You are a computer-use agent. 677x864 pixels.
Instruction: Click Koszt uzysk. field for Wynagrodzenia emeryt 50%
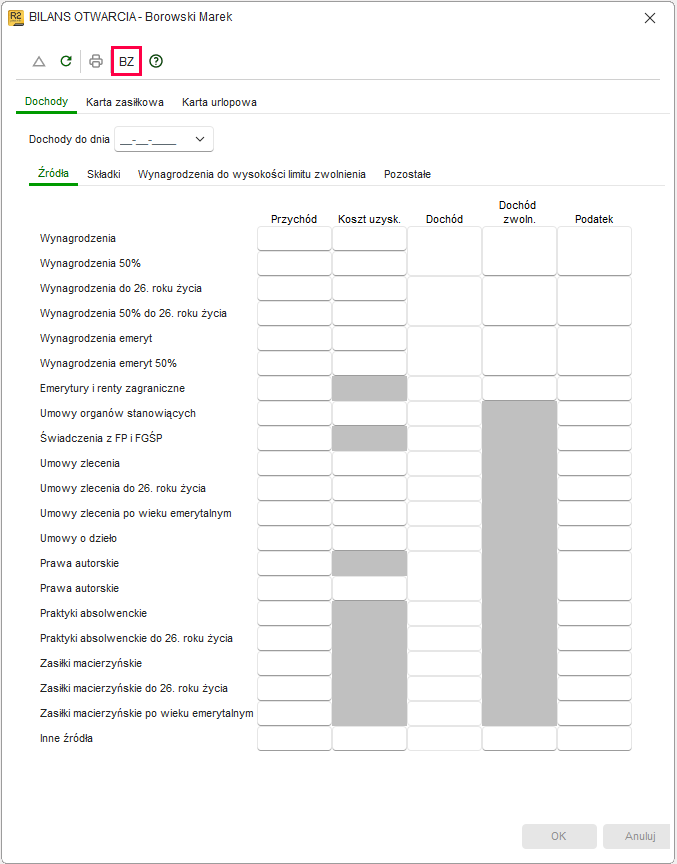(x=370, y=363)
